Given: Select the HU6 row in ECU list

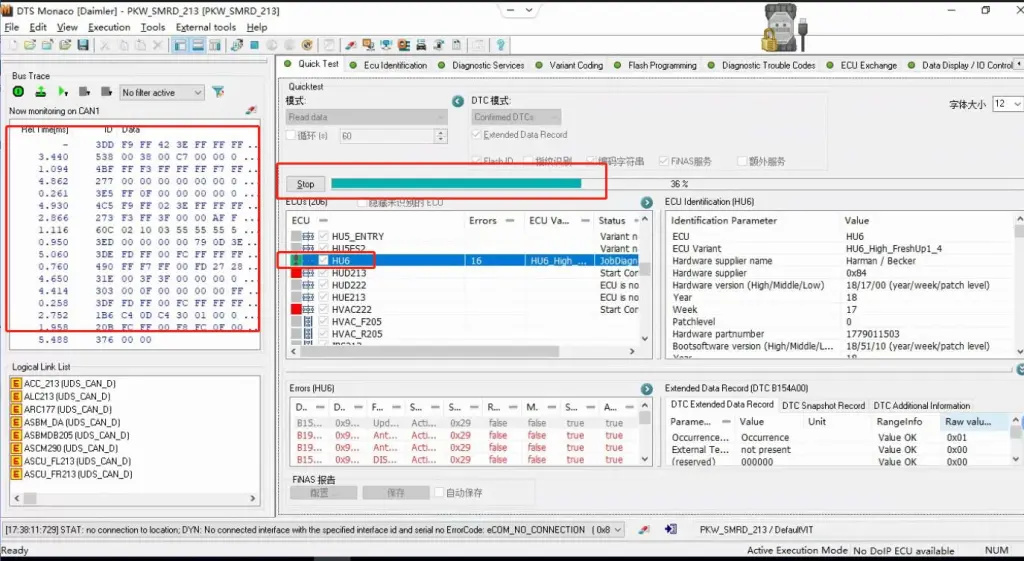Looking at the screenshot, I should 464,261.
